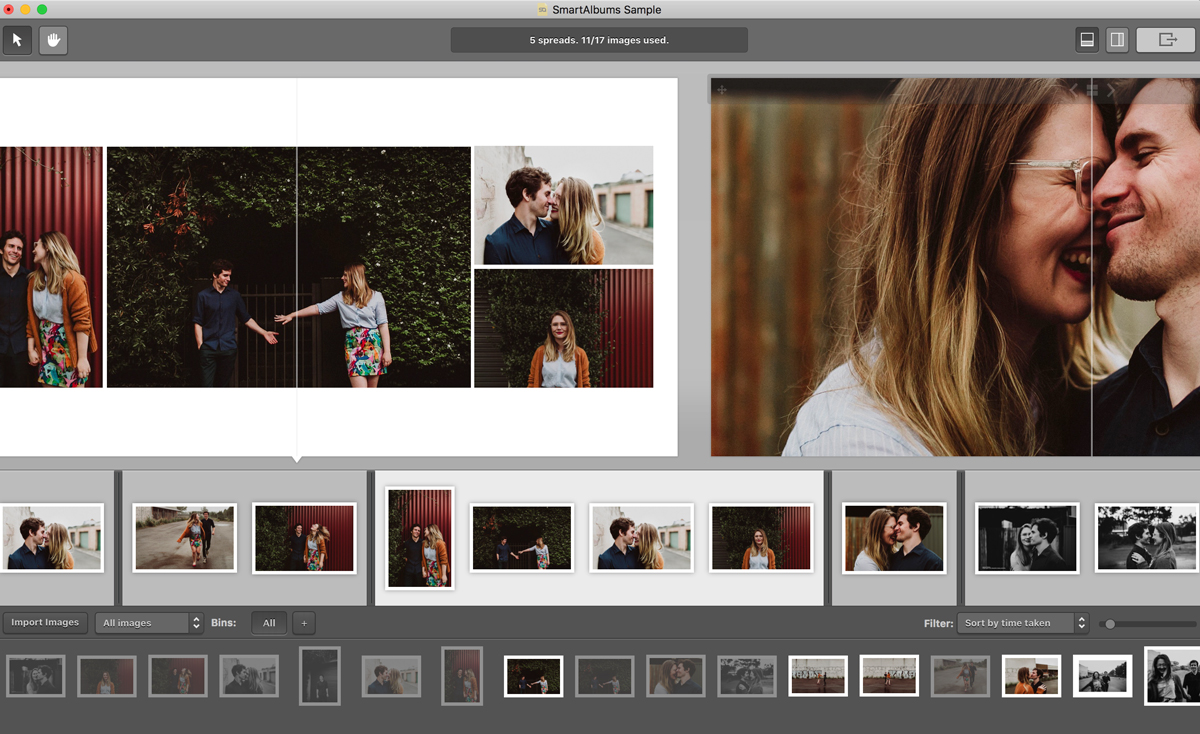Go to next layout with right chevron
Viewport: 1200px width, 734px height.
pos(1110,90)
